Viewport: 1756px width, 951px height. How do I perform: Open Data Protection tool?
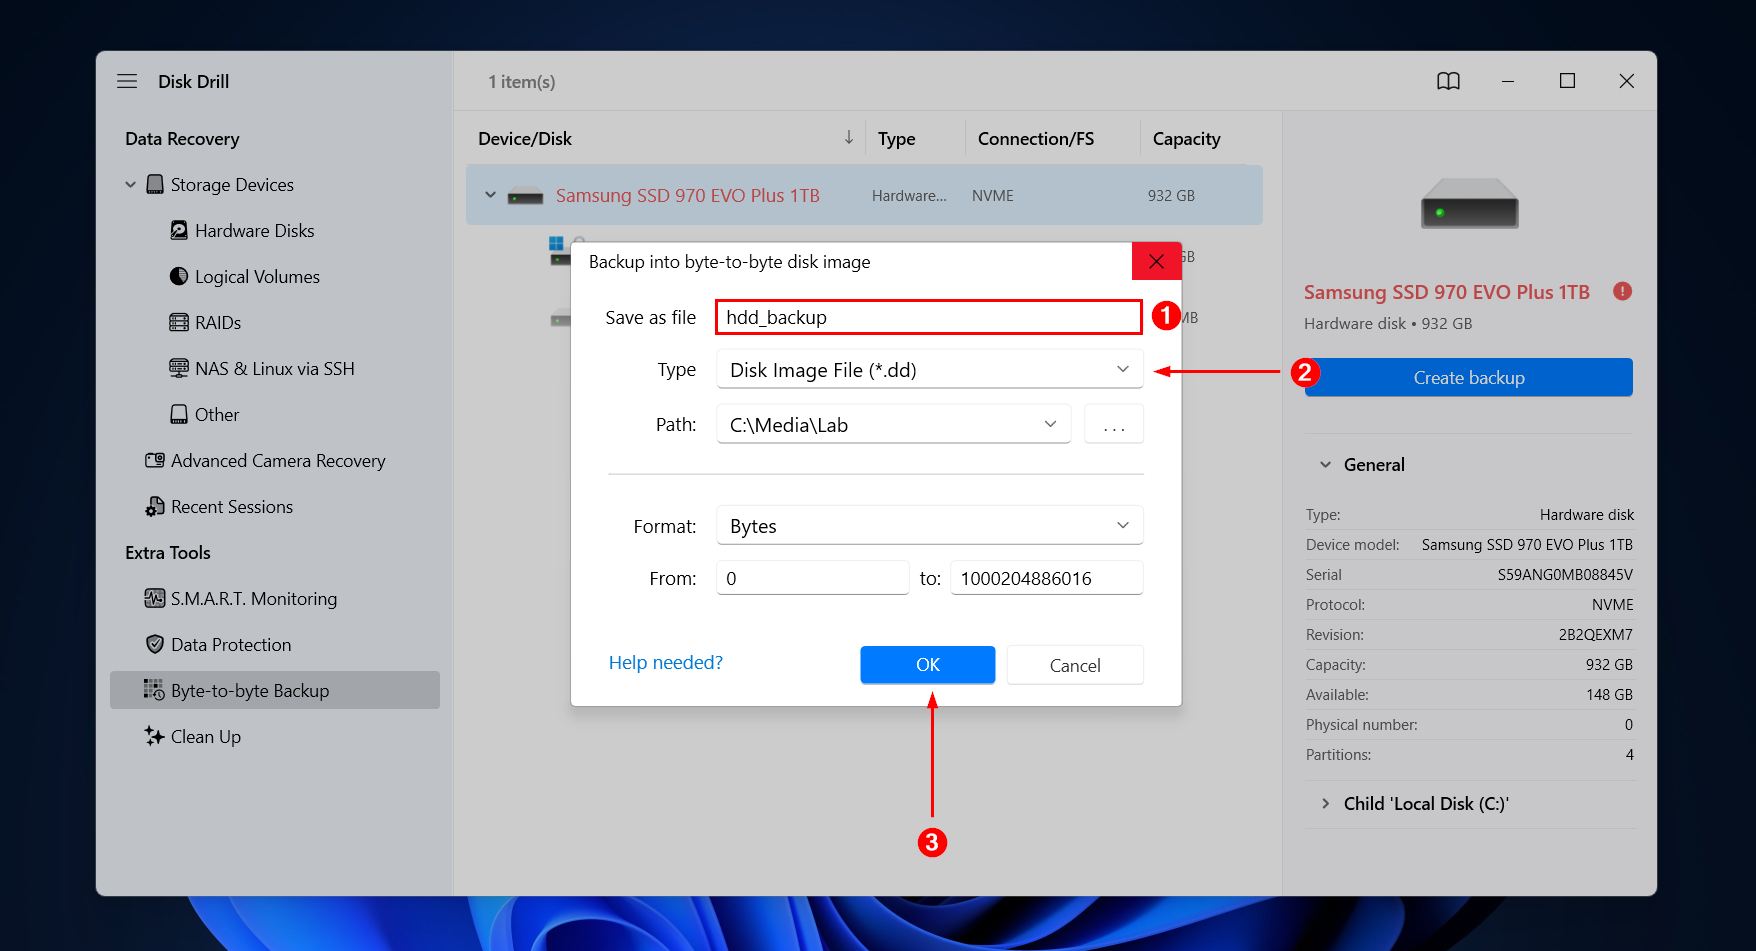click(230, 645)
